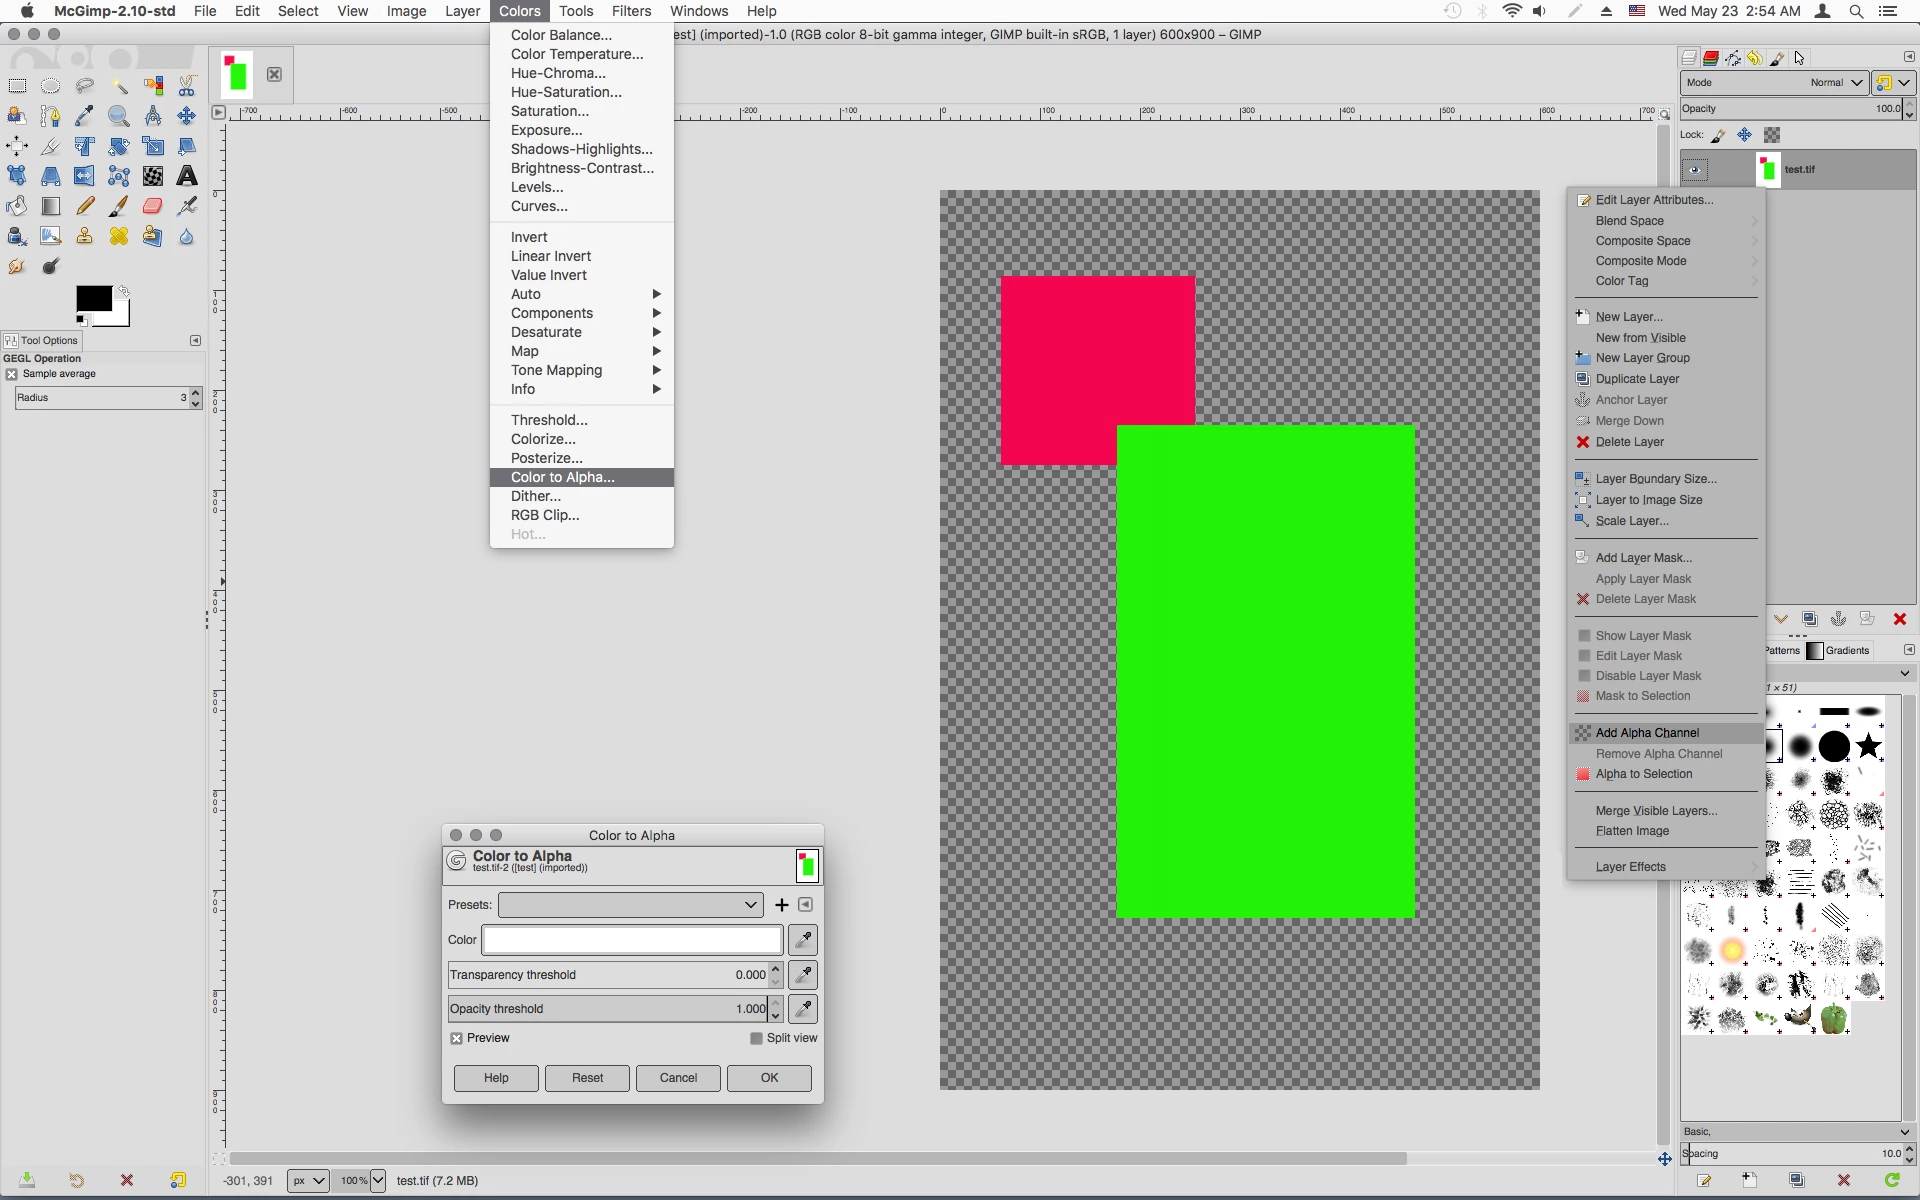This screenshot has height=1200, width=1920.
Task: Toggle the Preview checkbox
Action: pos(457,1038)
